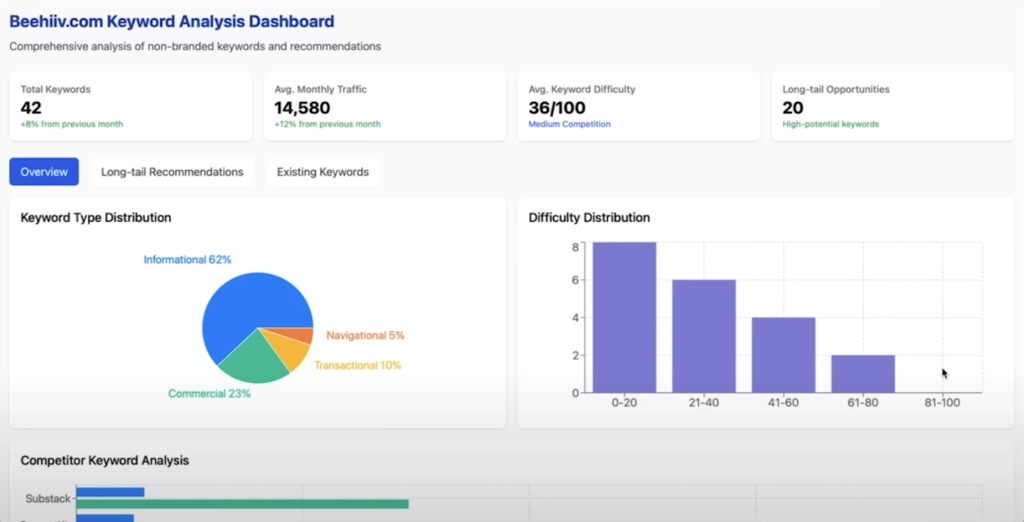Click the High-potential keywords label

(831, 124)
